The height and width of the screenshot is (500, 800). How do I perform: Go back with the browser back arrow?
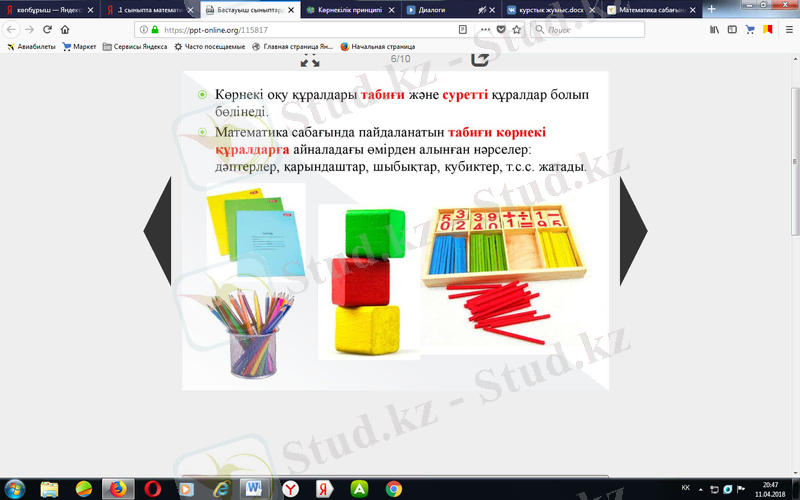click(11, 30)
